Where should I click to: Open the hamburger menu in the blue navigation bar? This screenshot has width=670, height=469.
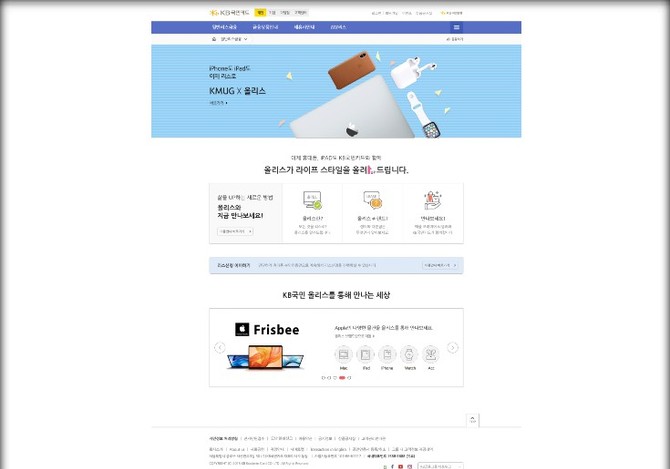pos(456,27)
